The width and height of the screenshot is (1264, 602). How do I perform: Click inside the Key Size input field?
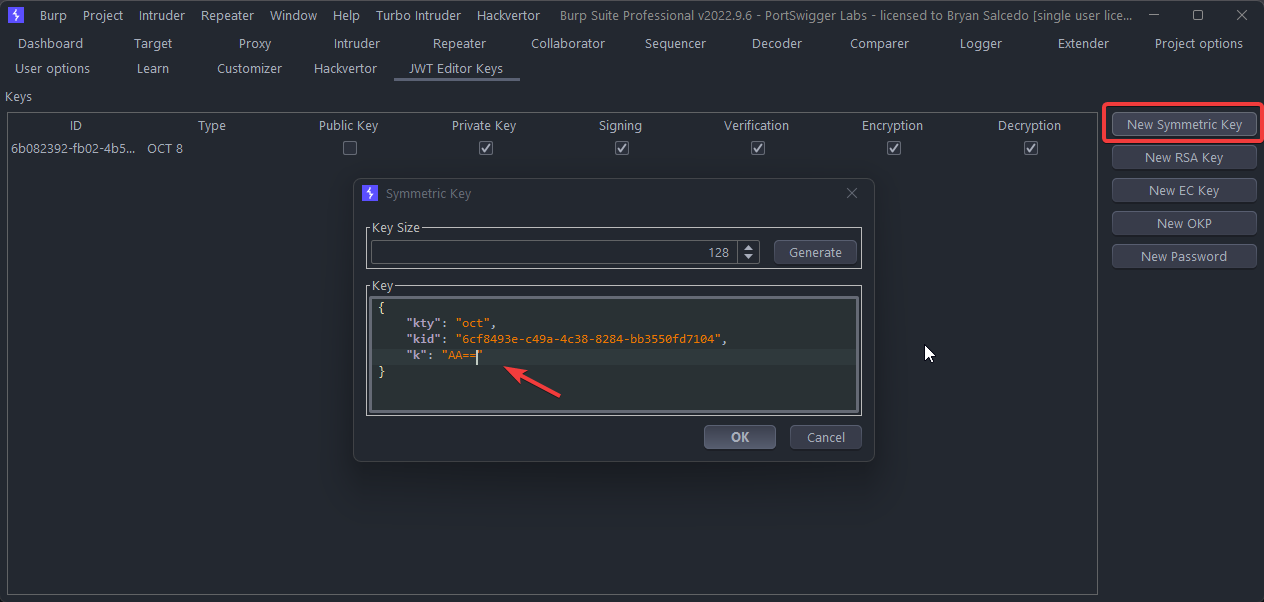pos(552,252)
